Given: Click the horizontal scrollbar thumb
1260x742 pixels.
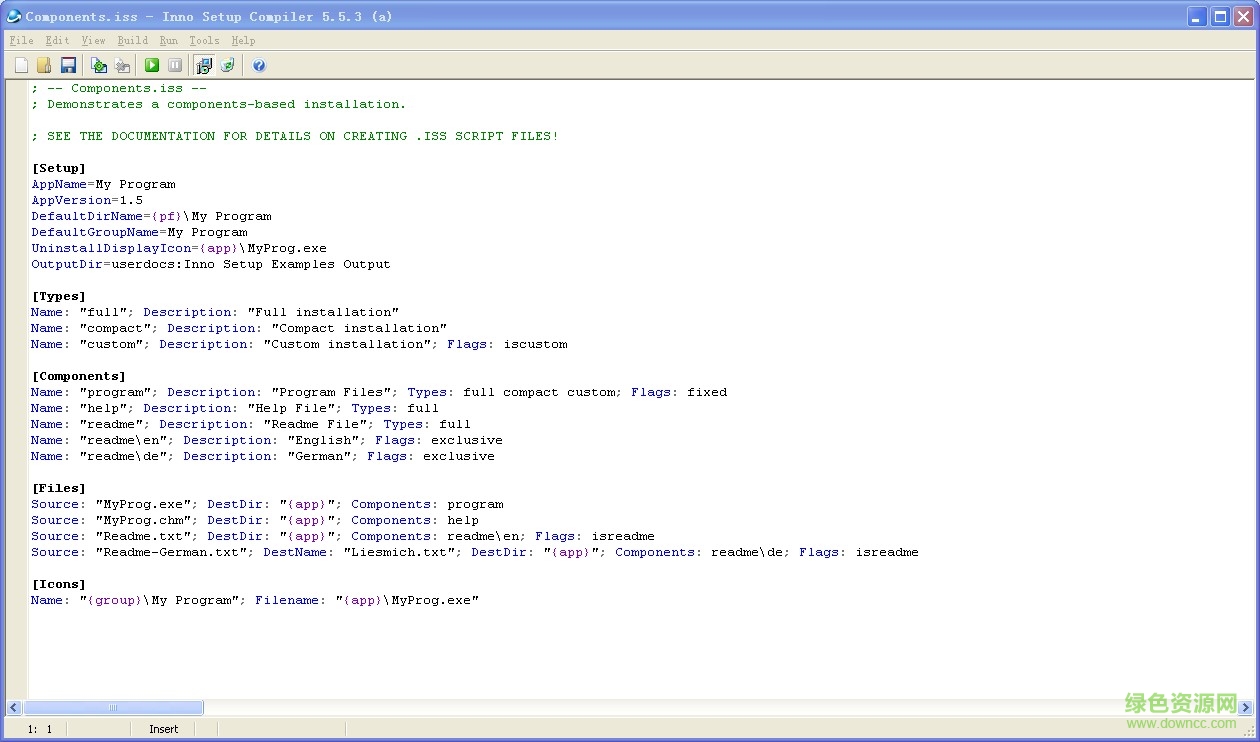Looking at the screenshot, I should pos(113,707).
